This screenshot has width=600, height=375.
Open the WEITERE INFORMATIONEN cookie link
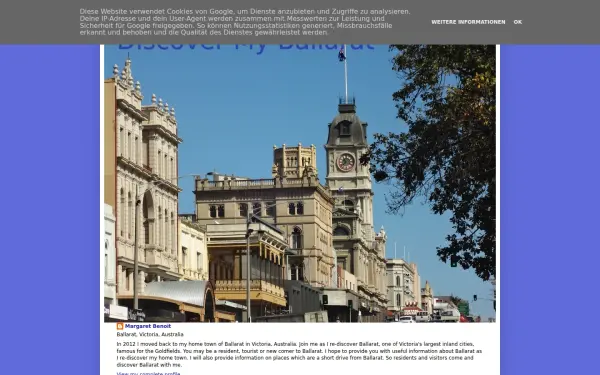click(x=468, y=22)
